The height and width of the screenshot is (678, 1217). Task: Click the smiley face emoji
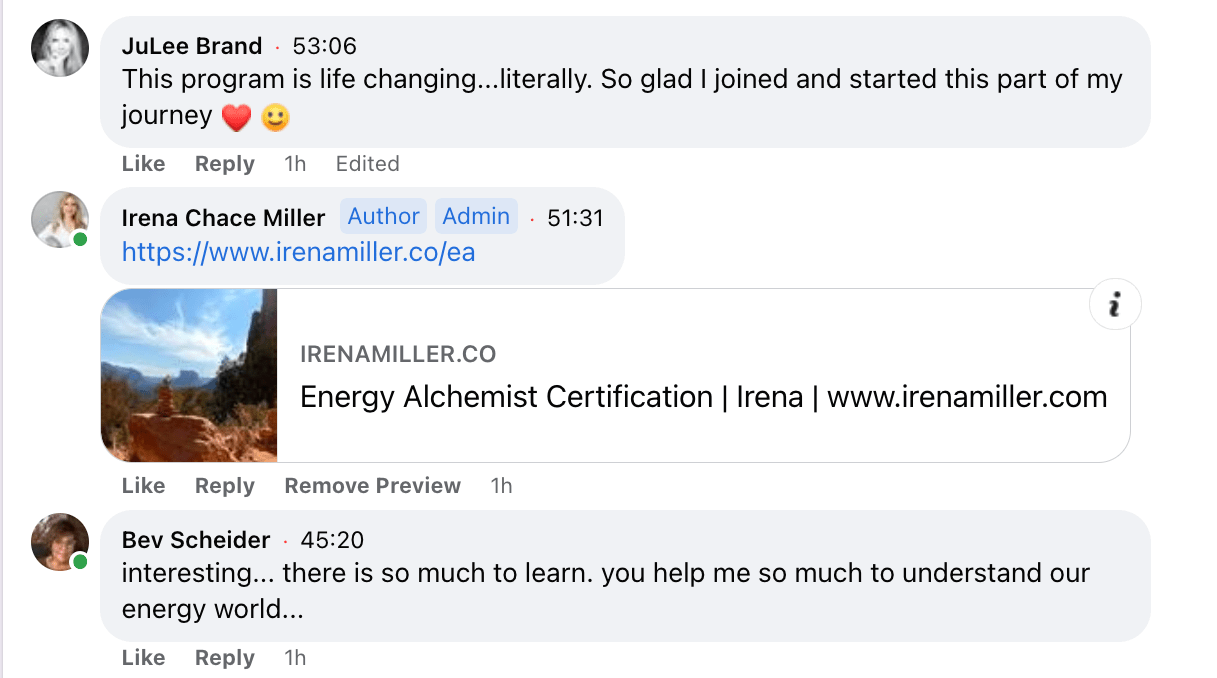pos(275,119)
